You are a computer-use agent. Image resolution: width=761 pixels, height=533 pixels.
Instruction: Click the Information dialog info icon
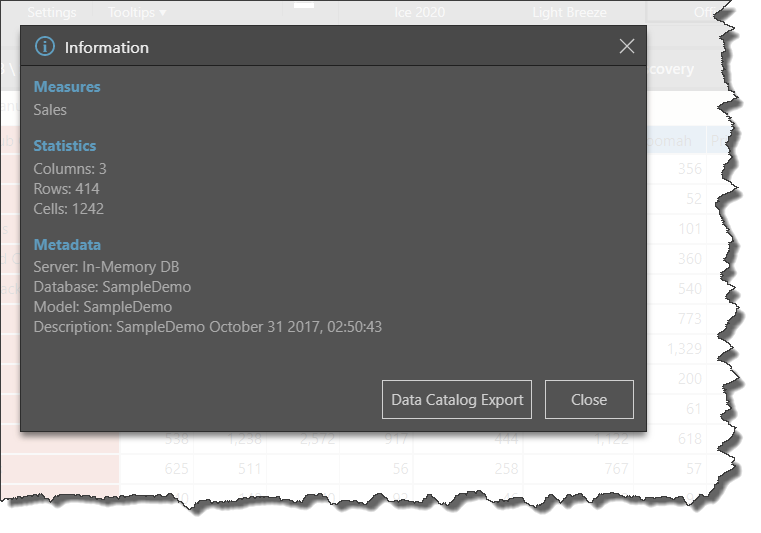(x=44, y=47)
